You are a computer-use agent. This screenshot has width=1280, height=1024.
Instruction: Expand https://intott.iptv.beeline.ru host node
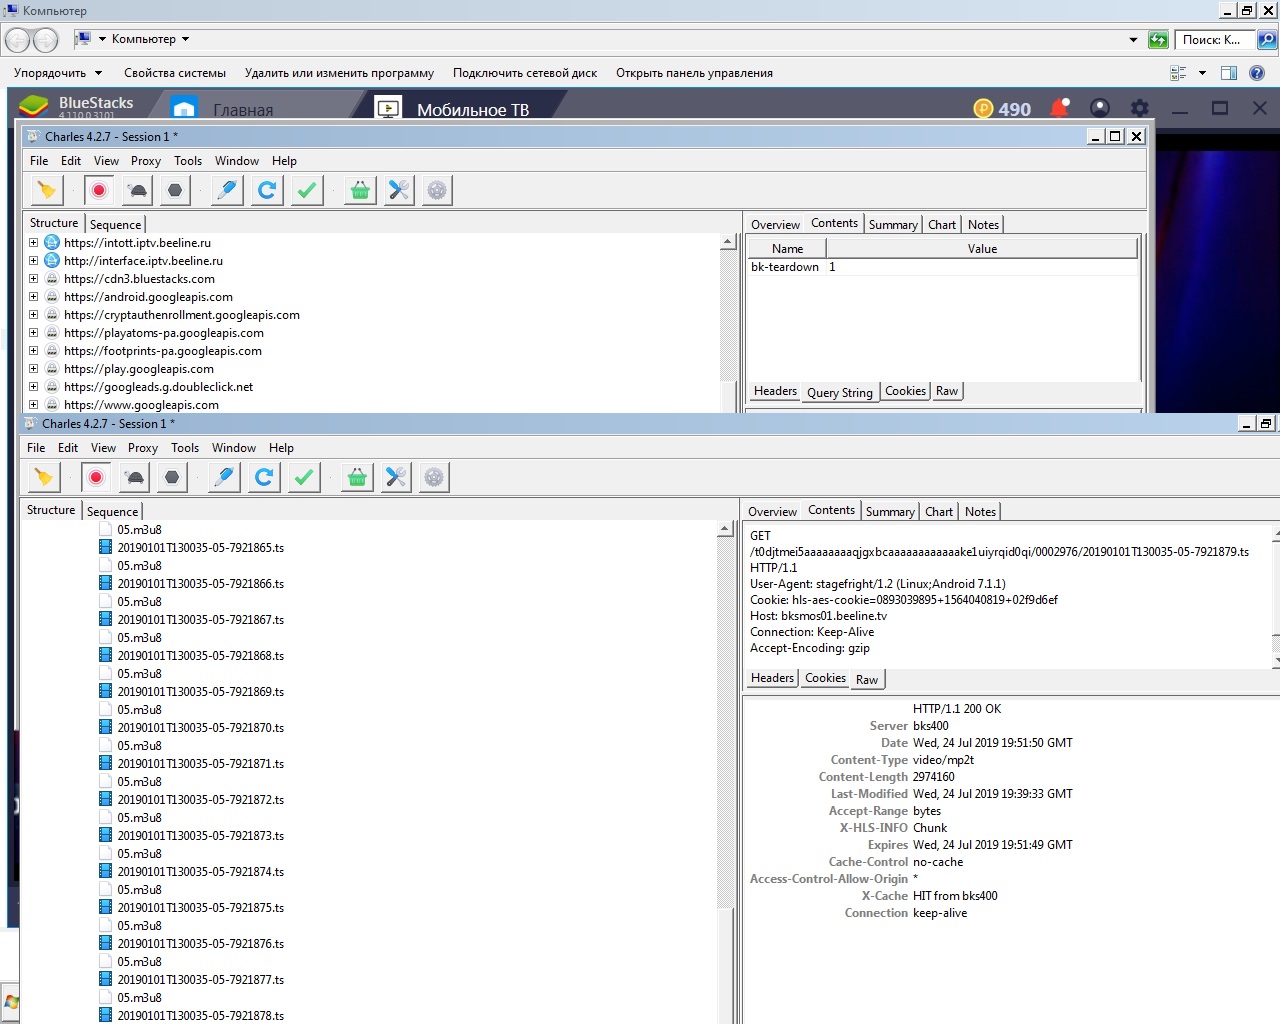[33, 243]
